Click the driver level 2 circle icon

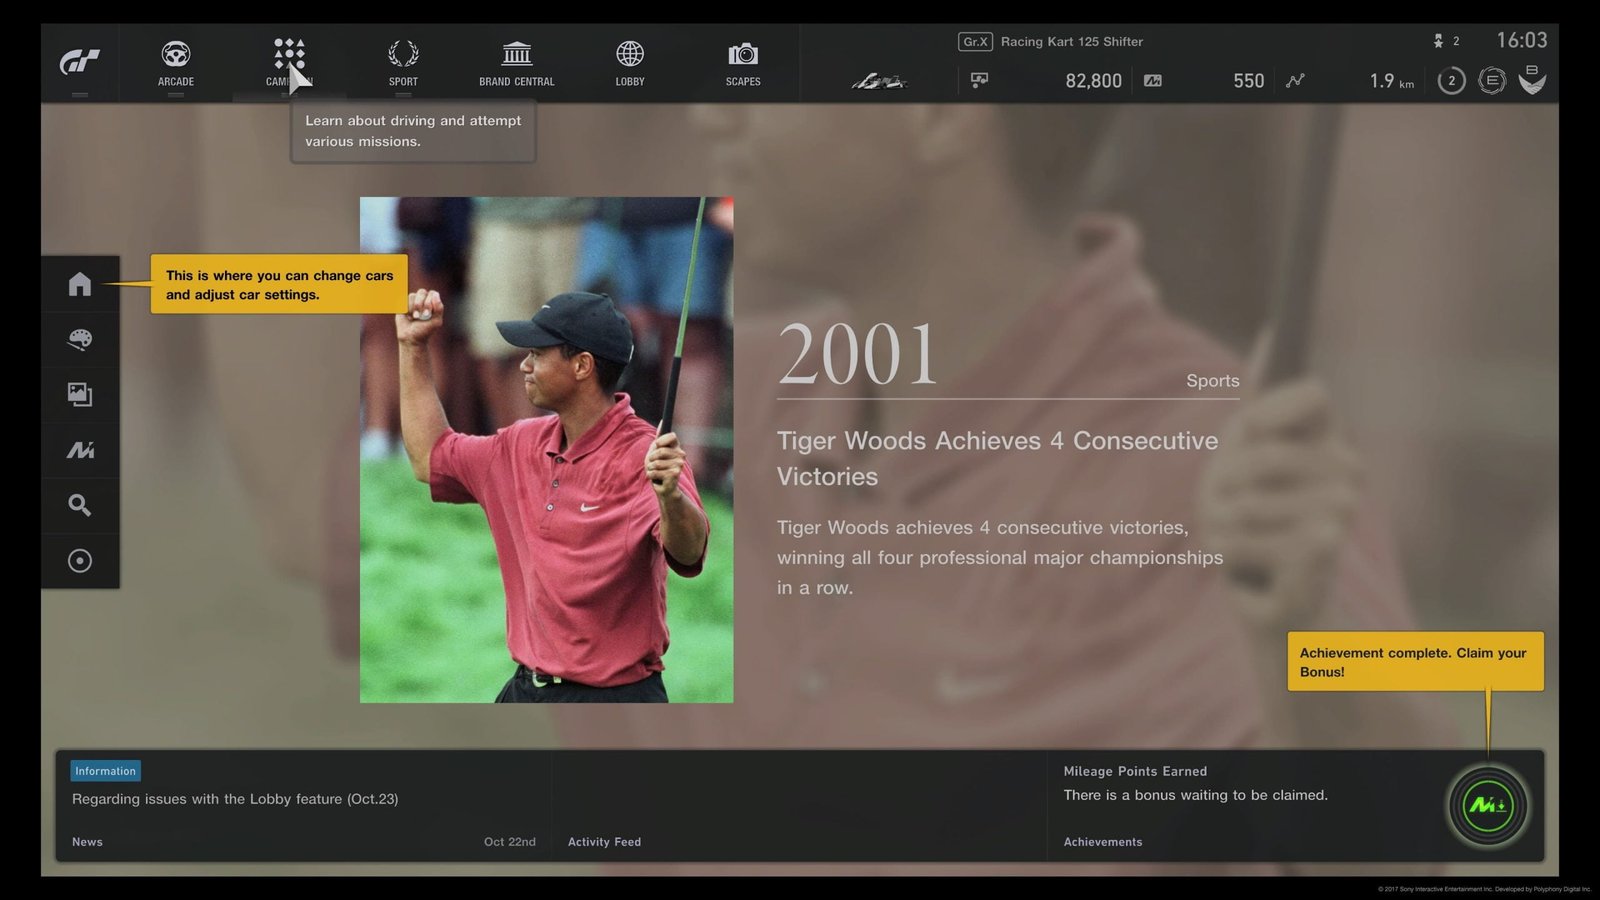tap(1451, 81)
